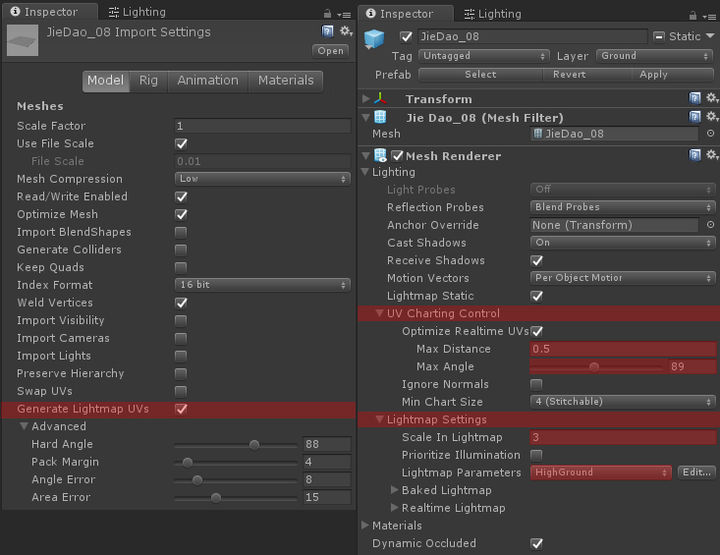
Task: Click the Scale In Lightmap input field
Action: point(622,437)
